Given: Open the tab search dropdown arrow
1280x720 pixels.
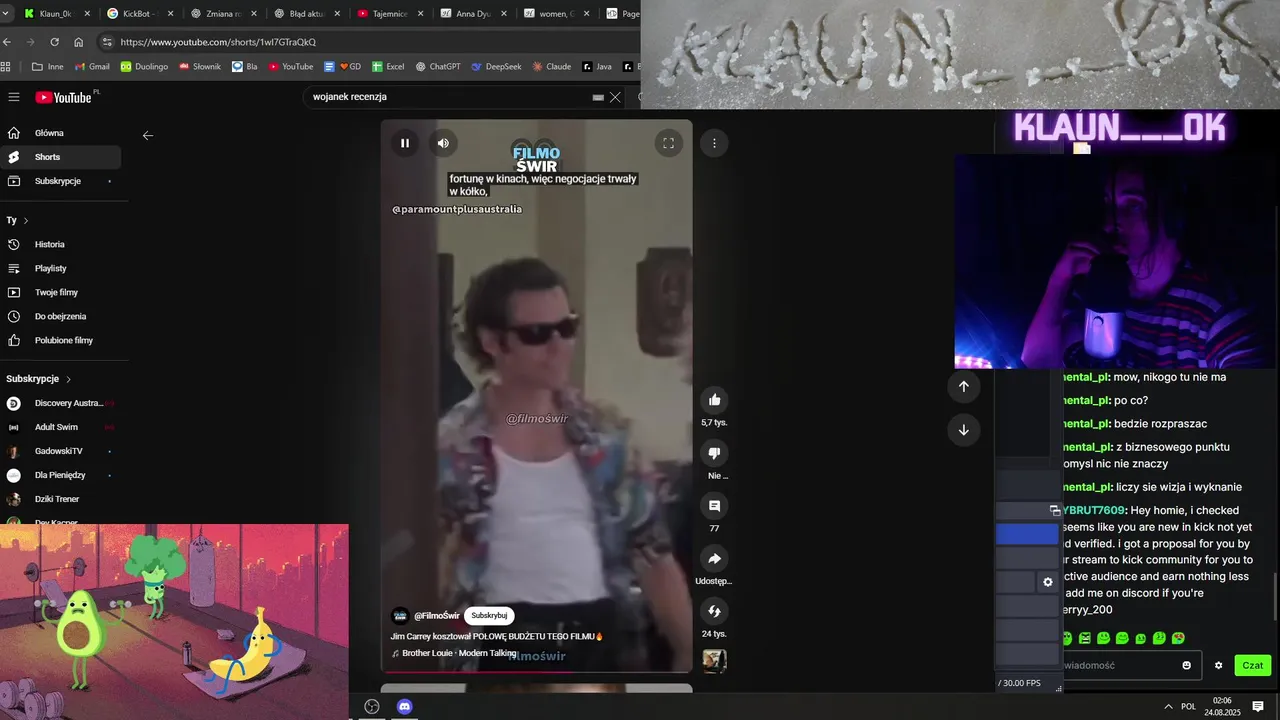Looking at the screenshot, I should [8, 14].
